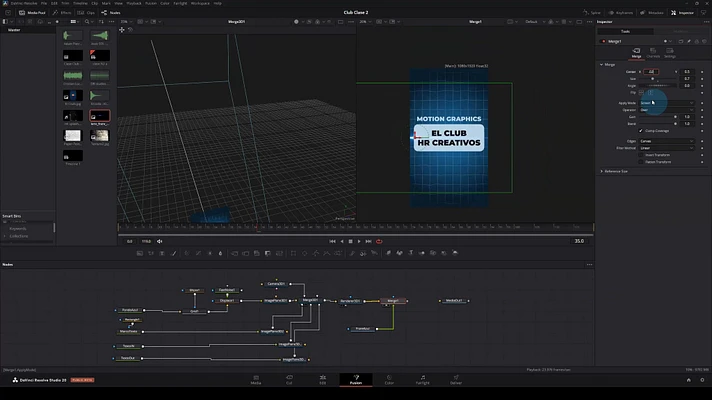Add a Rectangle mask from toolbar

click(293, 253)
